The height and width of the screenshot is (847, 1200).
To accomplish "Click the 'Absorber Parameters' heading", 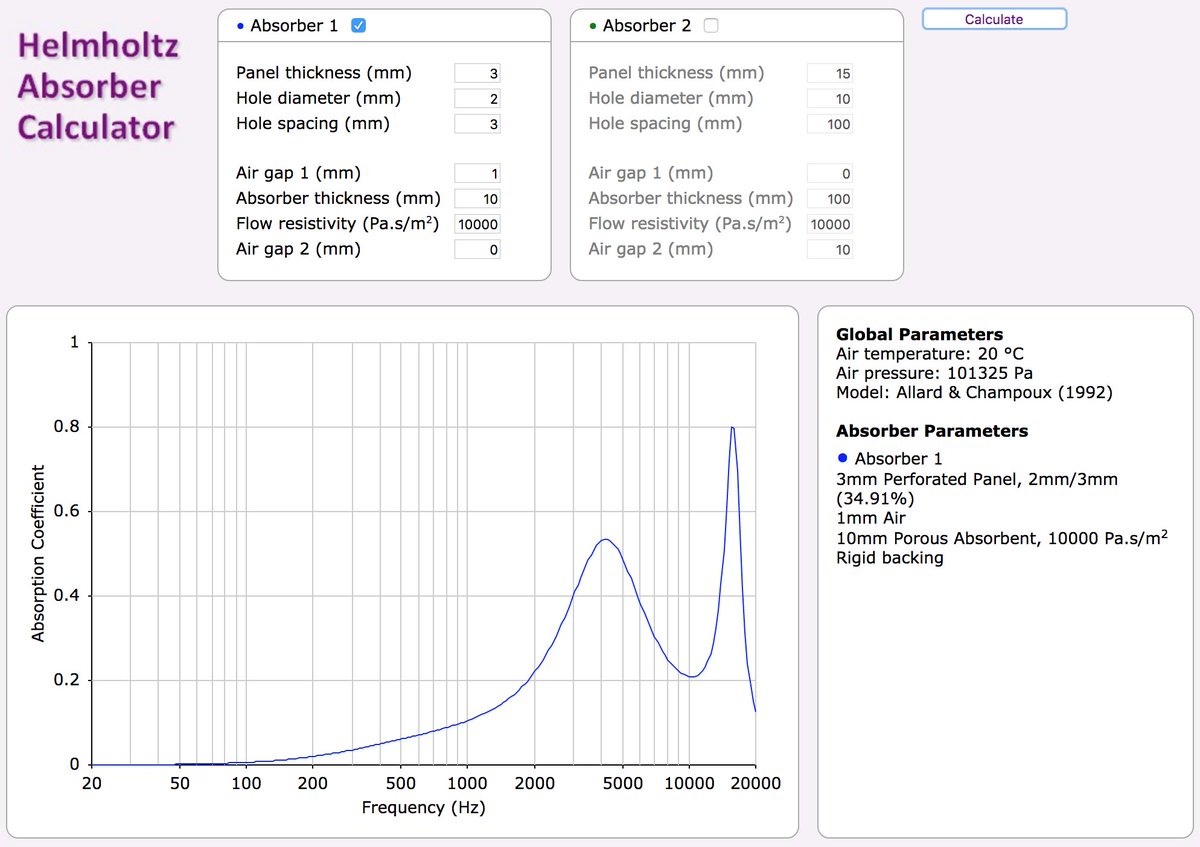I will [932, 431].
